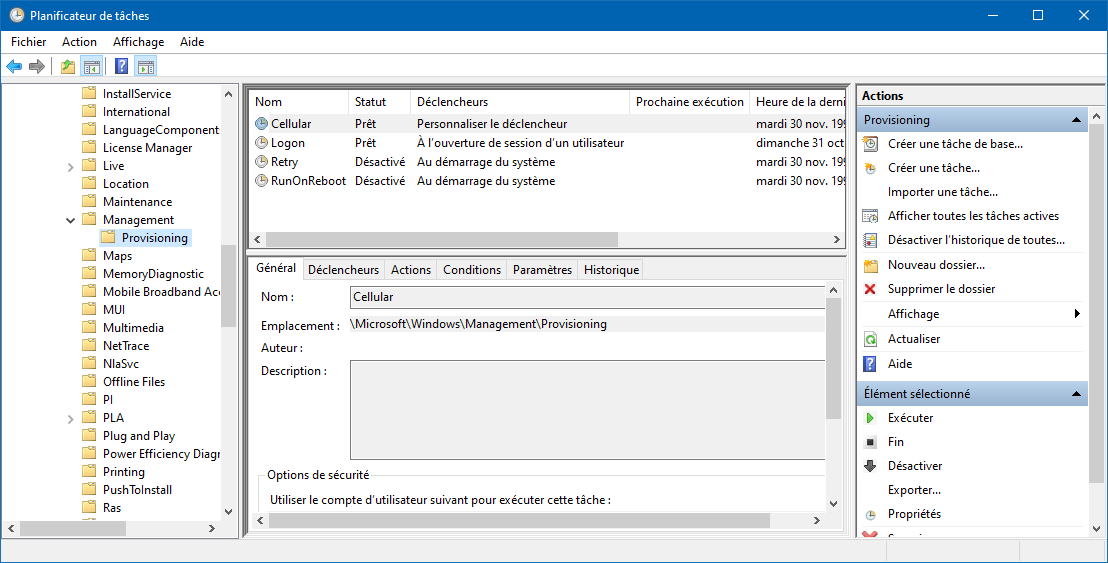The height and width of the screenshot is (563, 1108).
Task: Click the empty Description text box
Action: tap(587, 410)
